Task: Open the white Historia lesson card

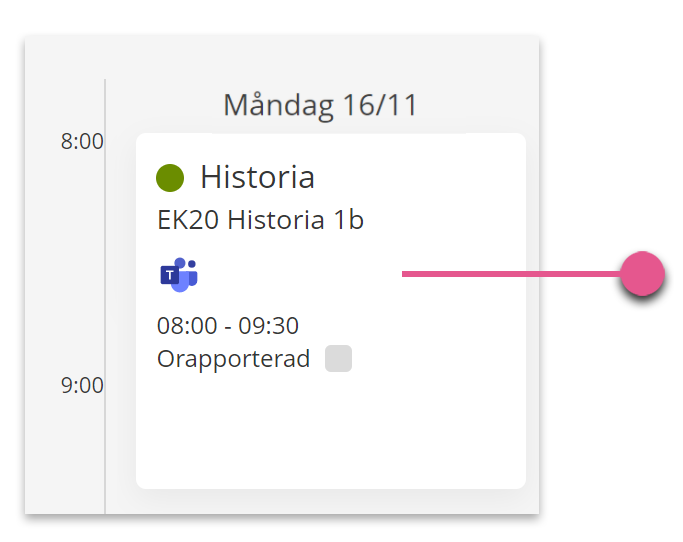Action: 331,311
